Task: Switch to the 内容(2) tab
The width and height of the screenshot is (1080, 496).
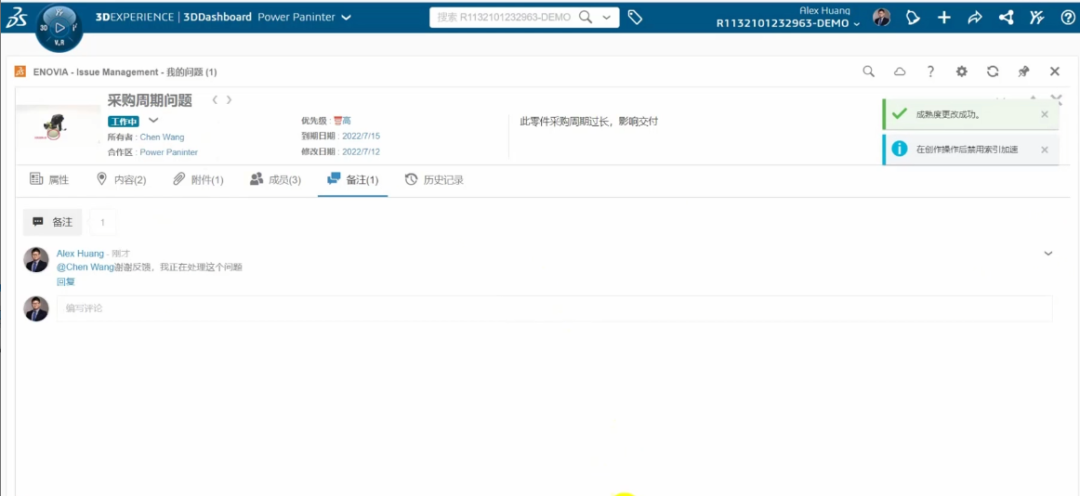Action: [121, 180]
